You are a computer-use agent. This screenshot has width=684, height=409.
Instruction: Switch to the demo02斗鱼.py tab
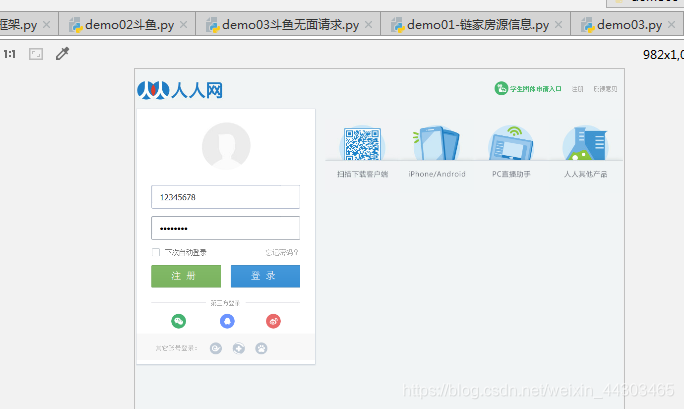click(129, 25)
